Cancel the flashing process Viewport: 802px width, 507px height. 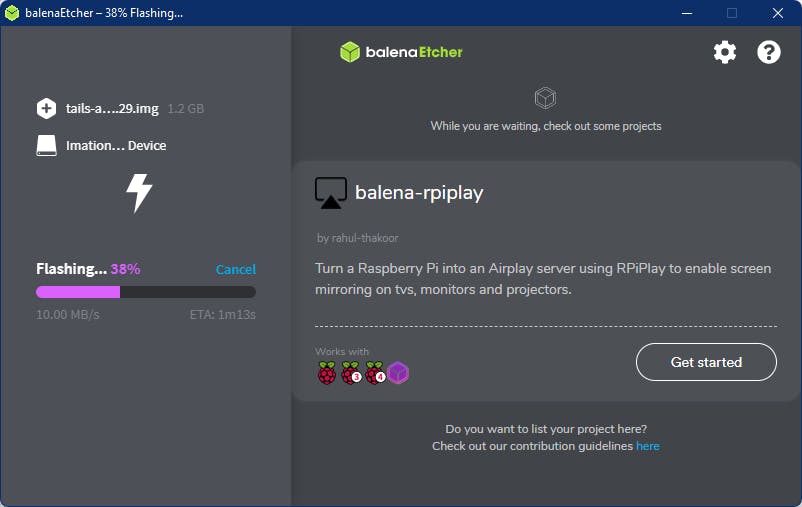point(236,269)
